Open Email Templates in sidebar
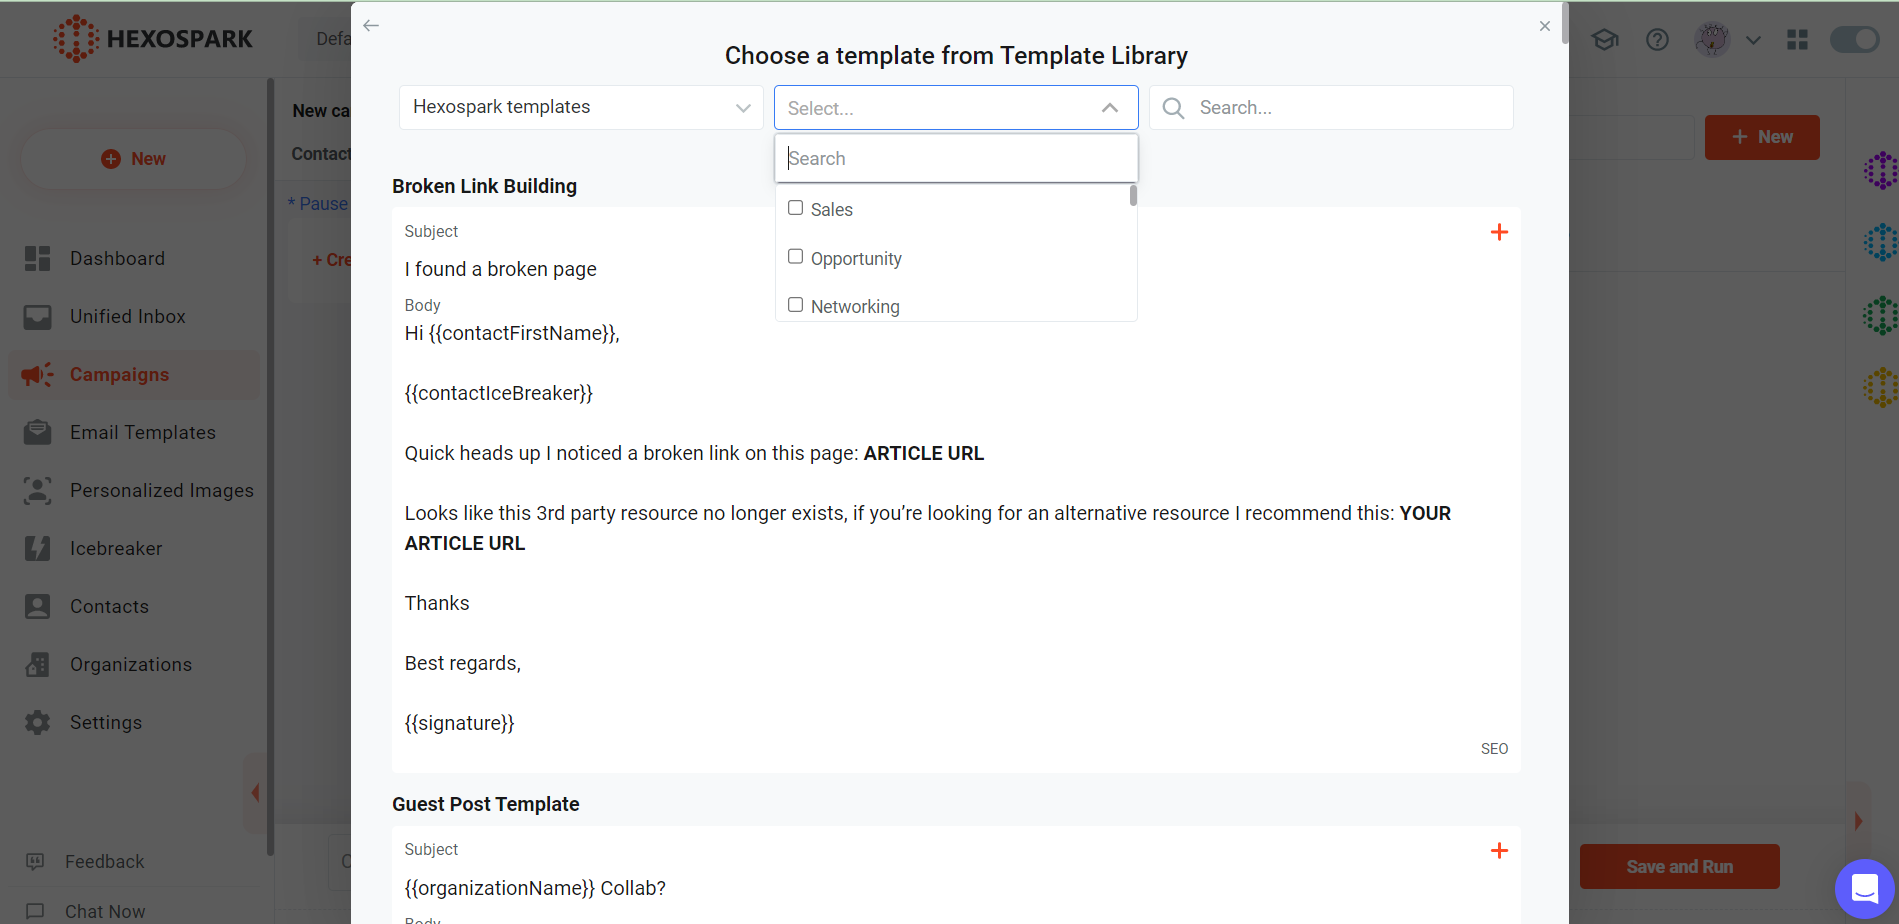This screenshot has width=1899, height=924. (x=142, y=433)
